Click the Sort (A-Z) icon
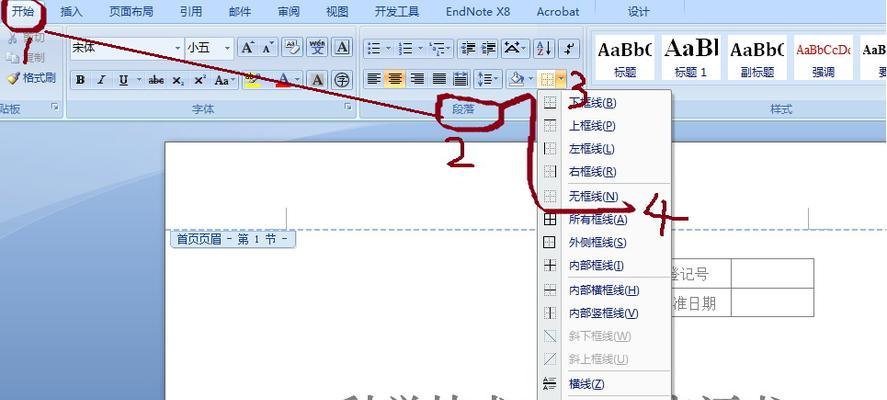This screenshot has width=887, height=400. pos(544,49)
